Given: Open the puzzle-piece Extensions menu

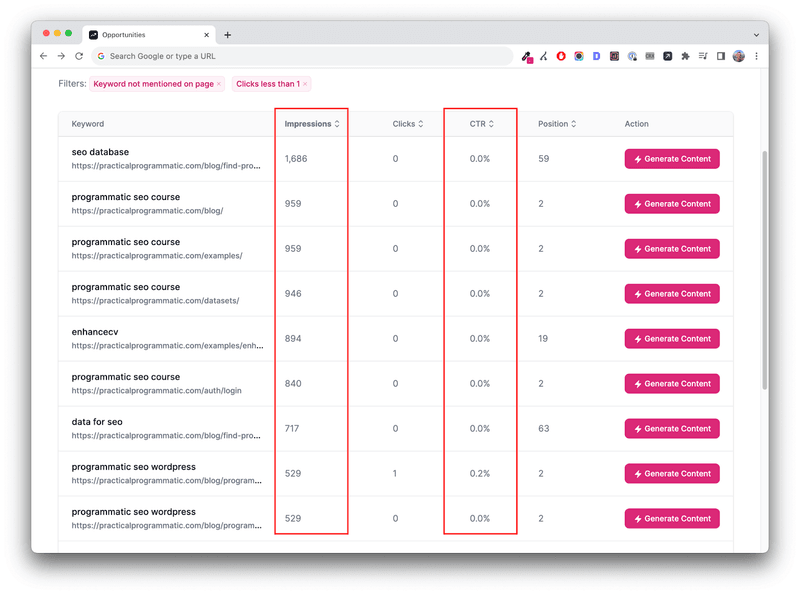Looking at the screenshot, I should (685, 56).
